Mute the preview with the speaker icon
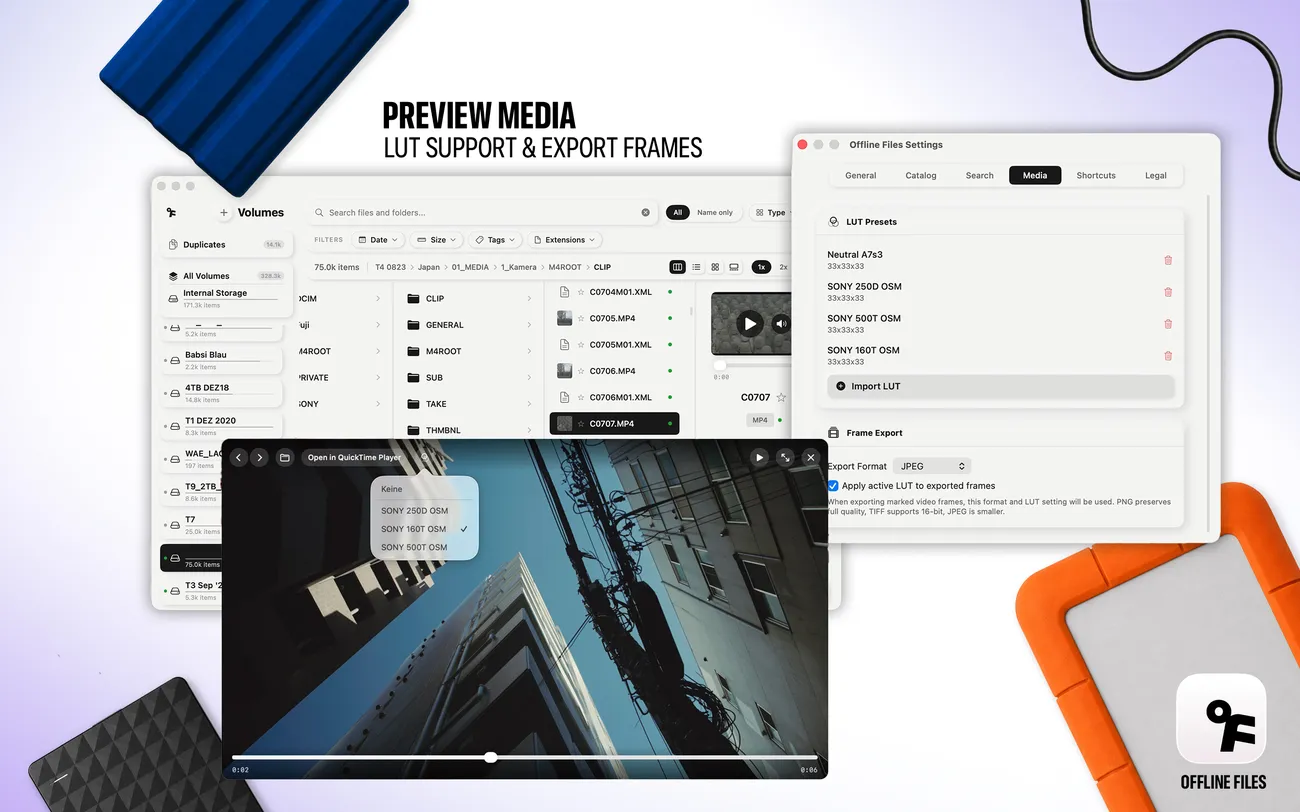The image size is (1300, 812). (x=781, y=324)
